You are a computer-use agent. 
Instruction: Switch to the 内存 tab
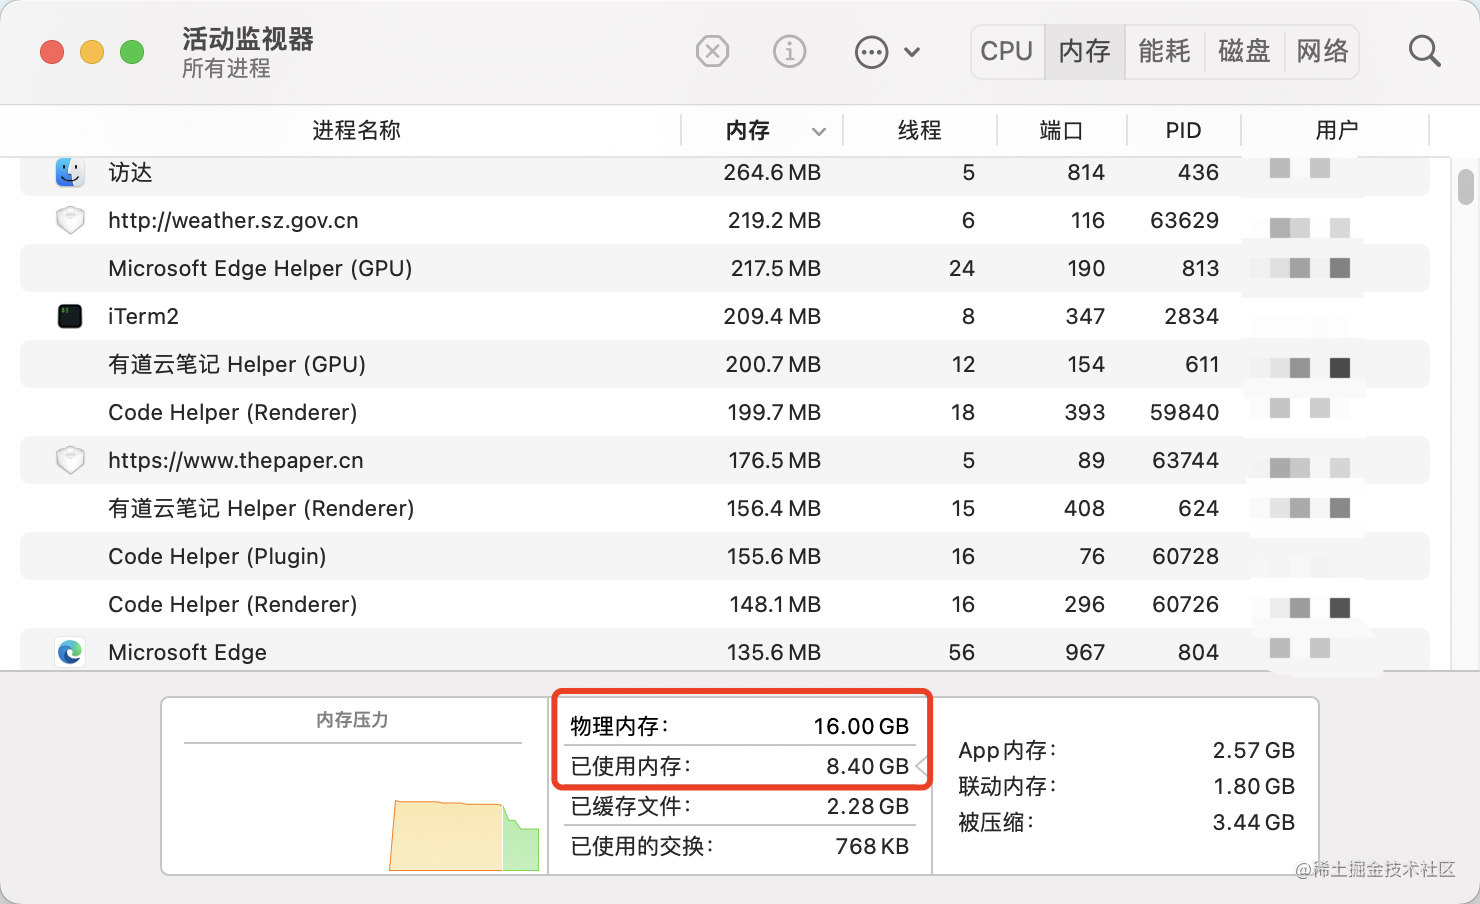coord(1085,51)
